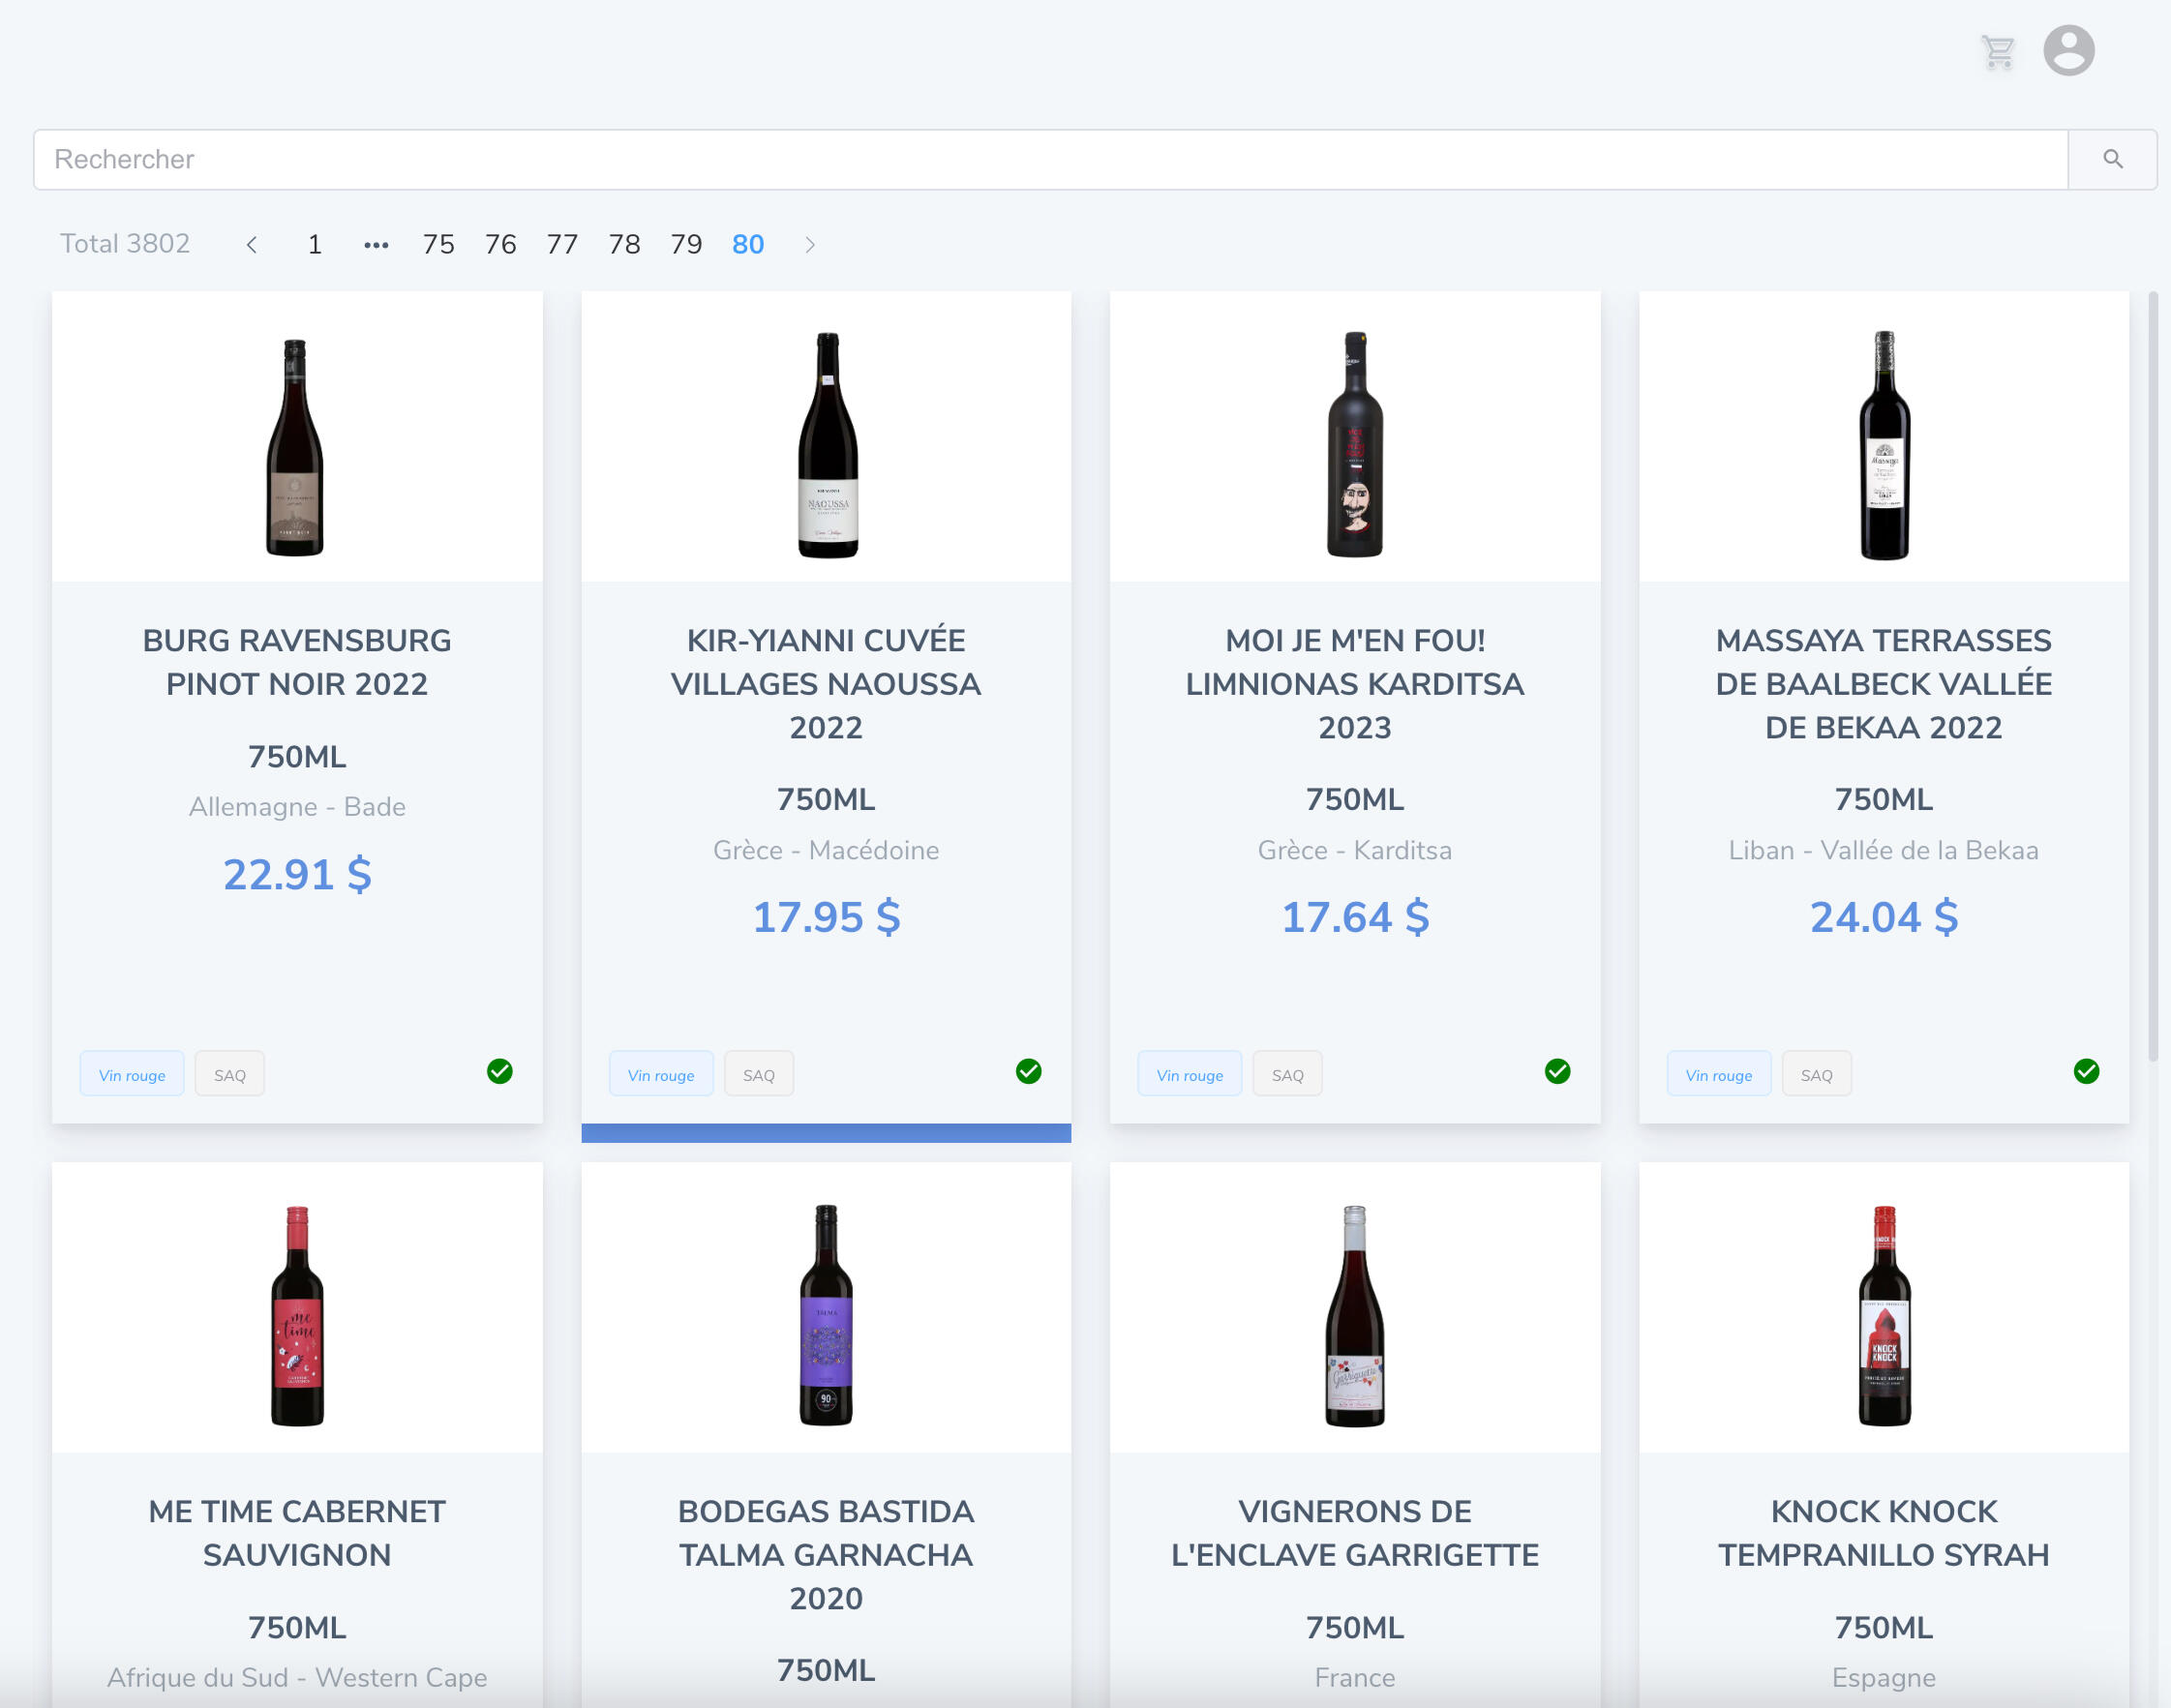Open Moi Je M'en Fou Limnionas title

[x=1354, y=683]
